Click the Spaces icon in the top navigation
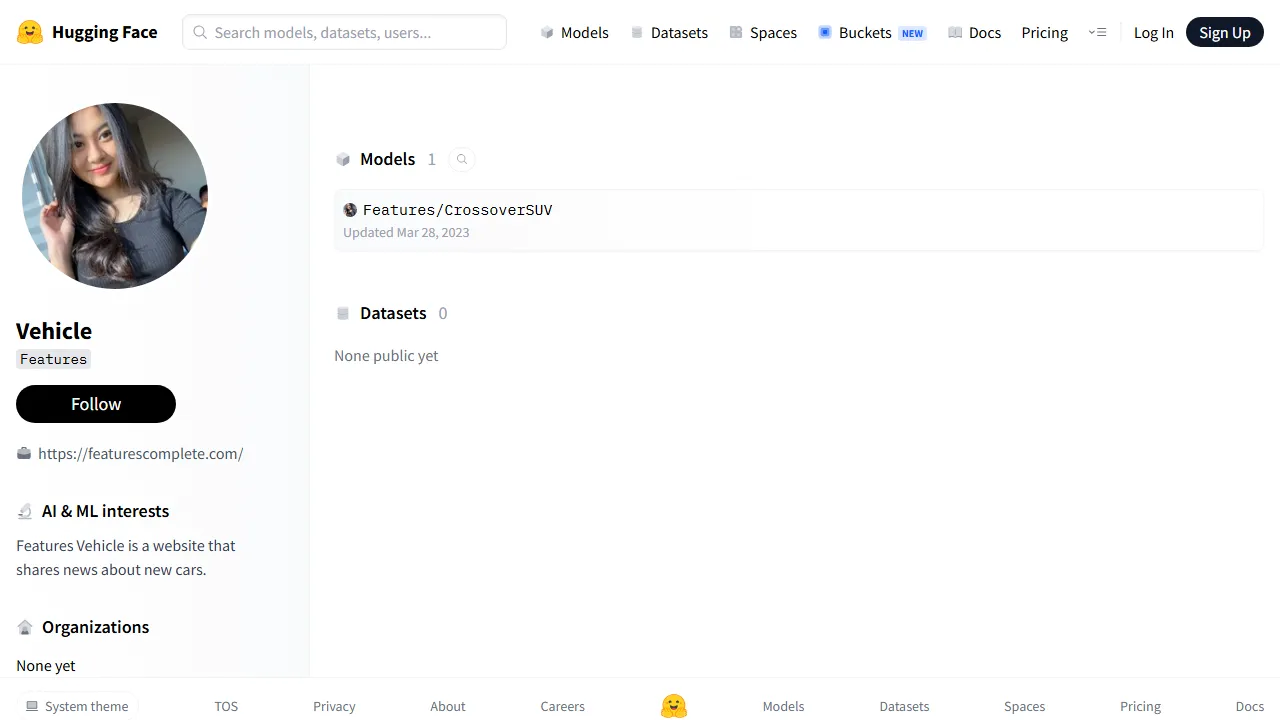 coord(736,33)
